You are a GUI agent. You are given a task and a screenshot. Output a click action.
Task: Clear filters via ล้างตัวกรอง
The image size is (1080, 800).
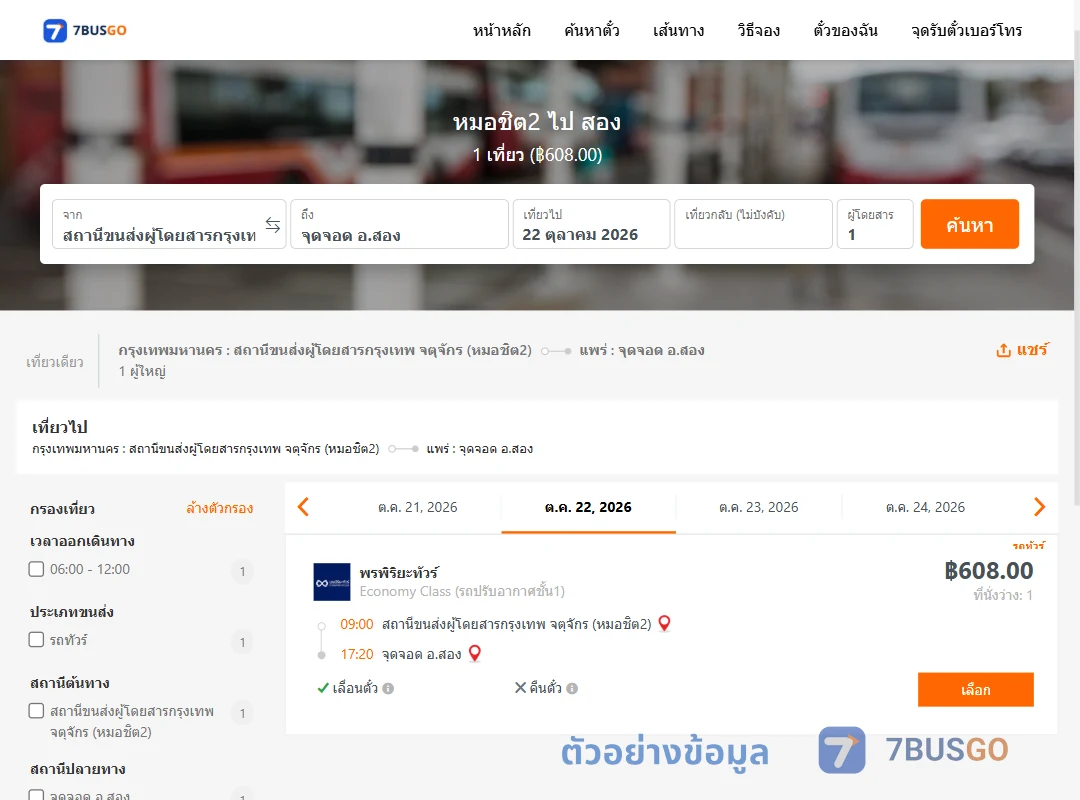point(220,509)
